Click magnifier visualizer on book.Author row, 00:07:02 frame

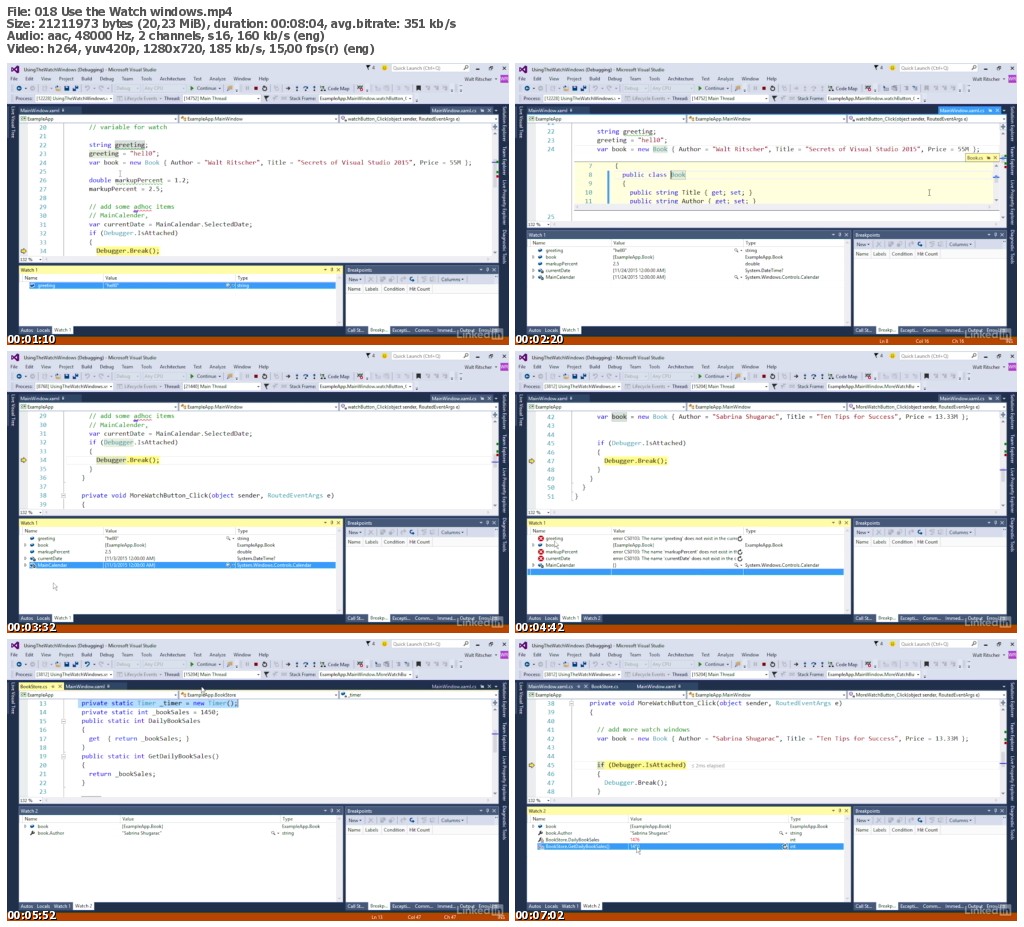[781, 833]
